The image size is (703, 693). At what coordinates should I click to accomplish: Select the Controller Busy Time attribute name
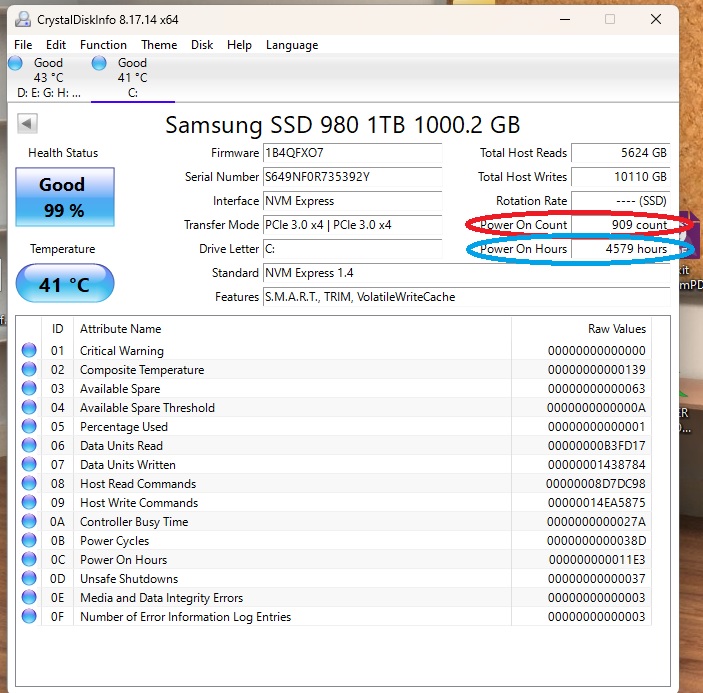[134, 521]
